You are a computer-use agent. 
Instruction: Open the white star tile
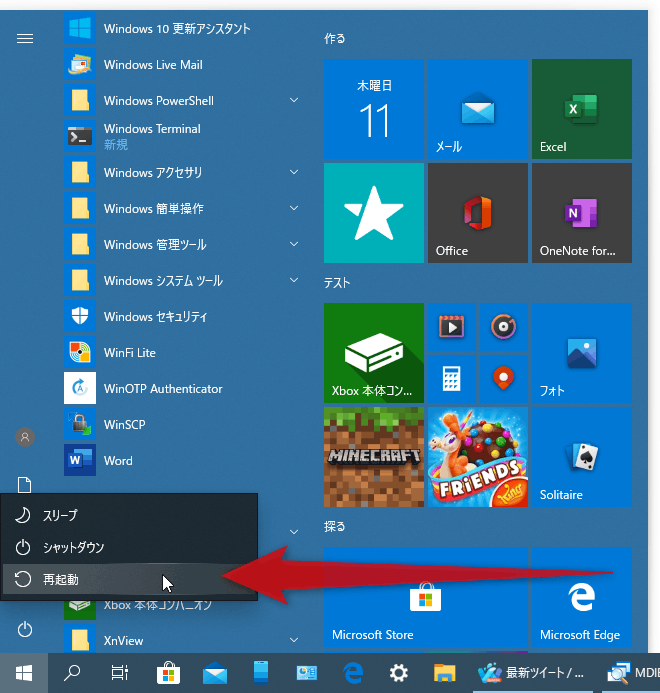(374, 213)
